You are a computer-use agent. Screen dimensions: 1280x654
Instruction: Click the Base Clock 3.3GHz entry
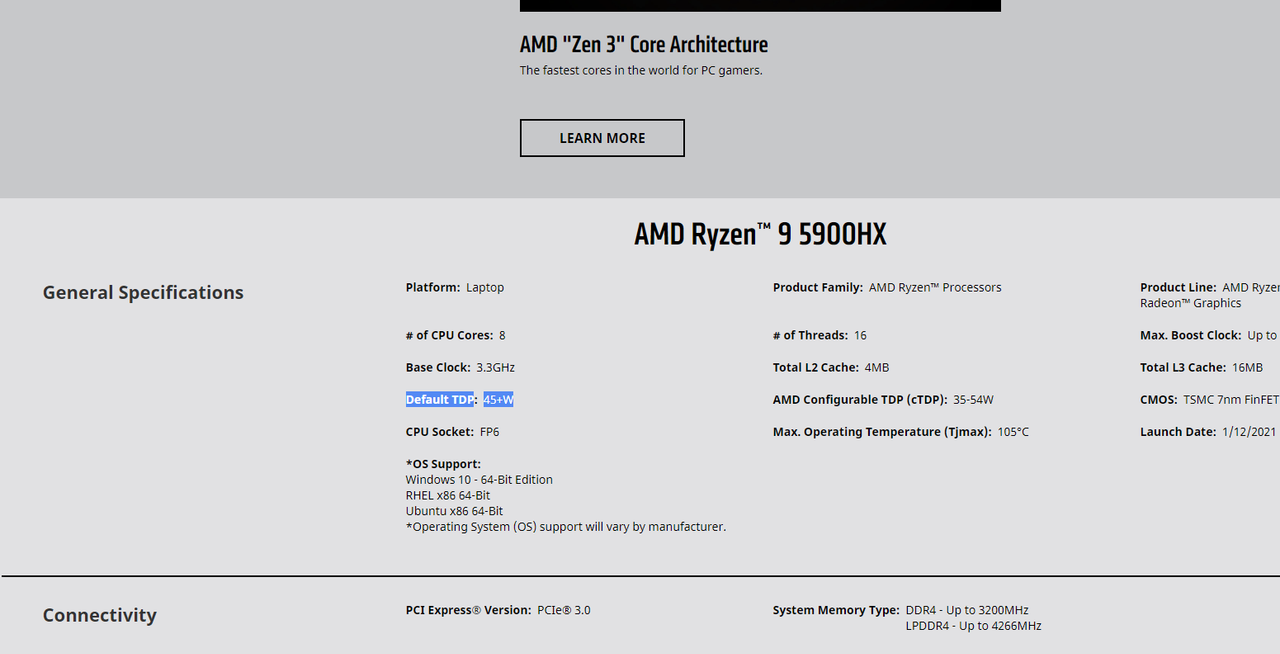[x=460, y=367]
